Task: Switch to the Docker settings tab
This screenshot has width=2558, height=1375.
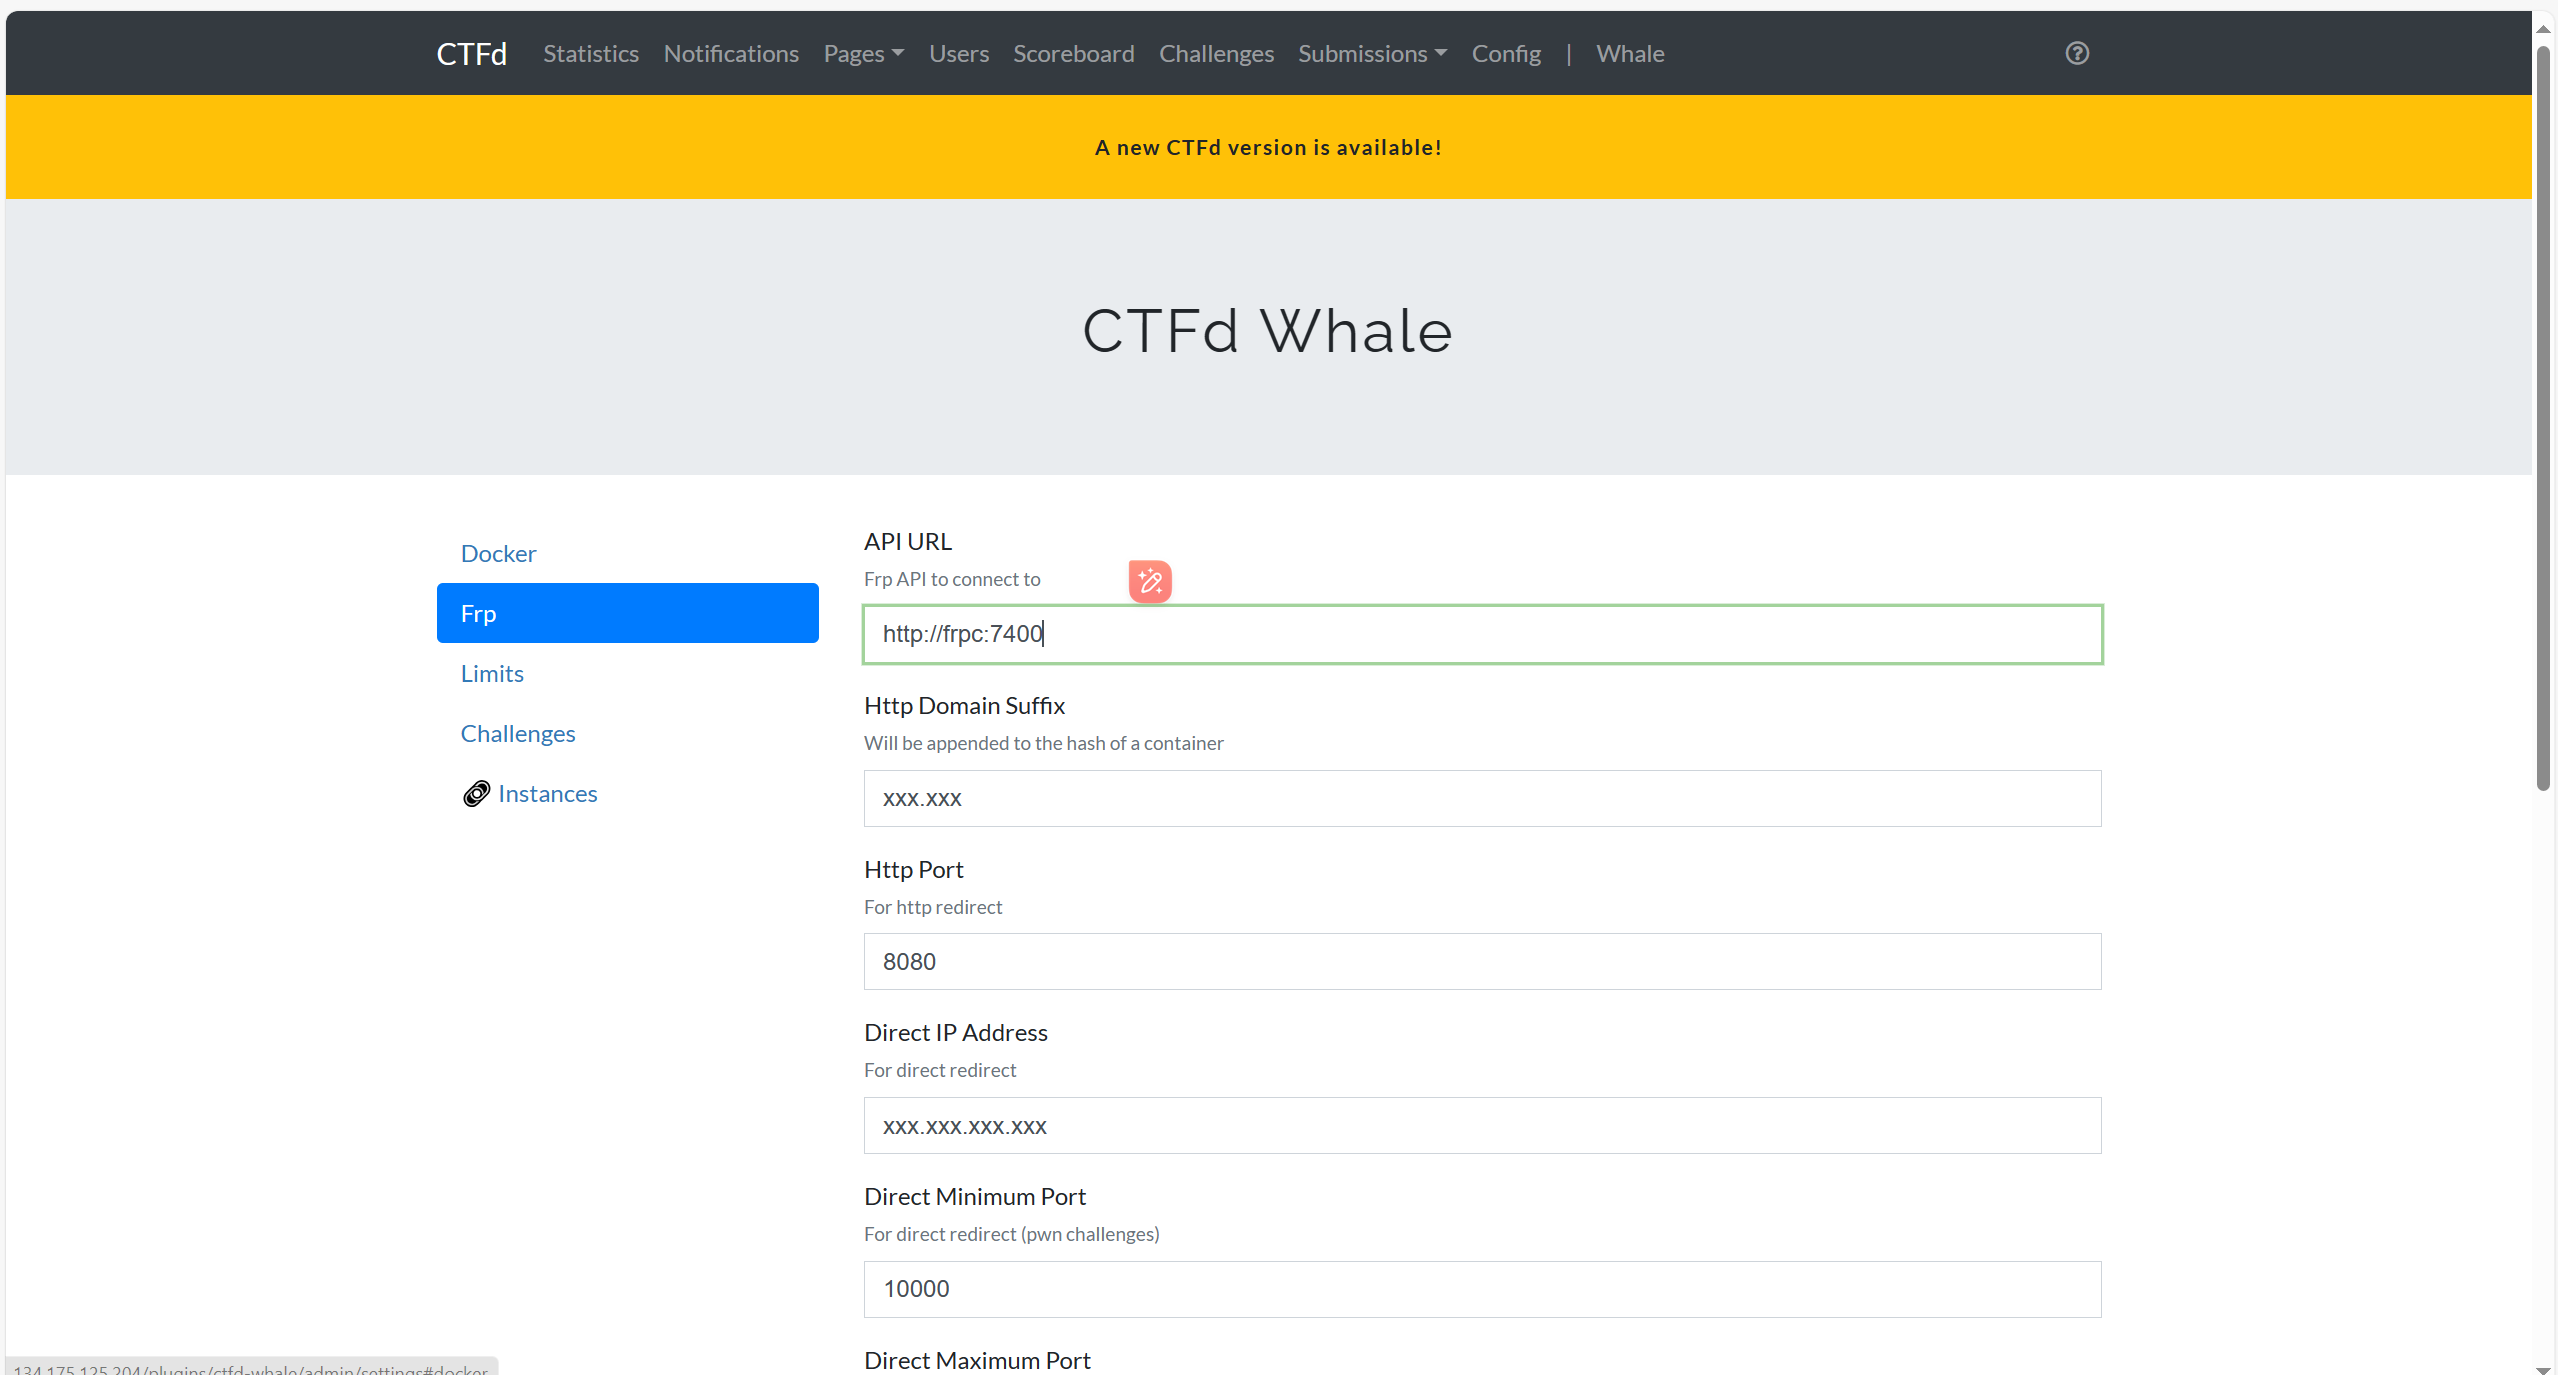Action: click(x=498, y=553)
